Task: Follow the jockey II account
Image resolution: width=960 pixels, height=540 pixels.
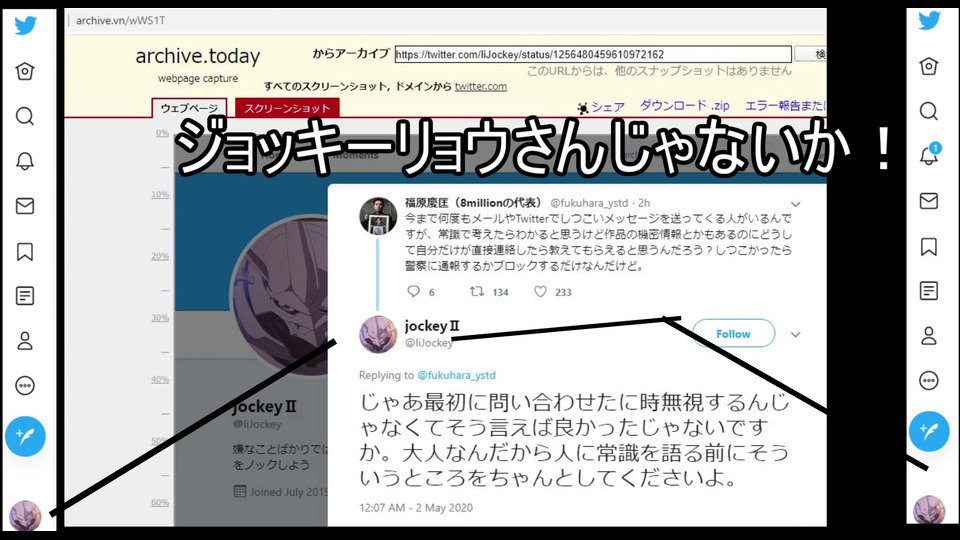Action: pos(733,334)
